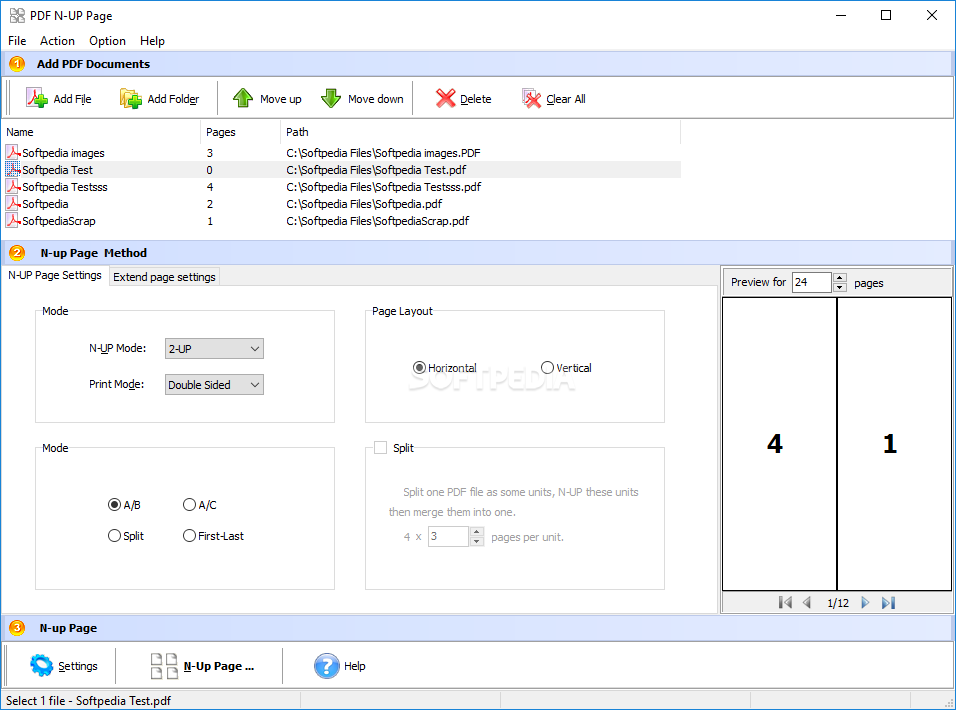Choose the A/B mode option
The image size is (956, 710).
click(x=114, y=505)
